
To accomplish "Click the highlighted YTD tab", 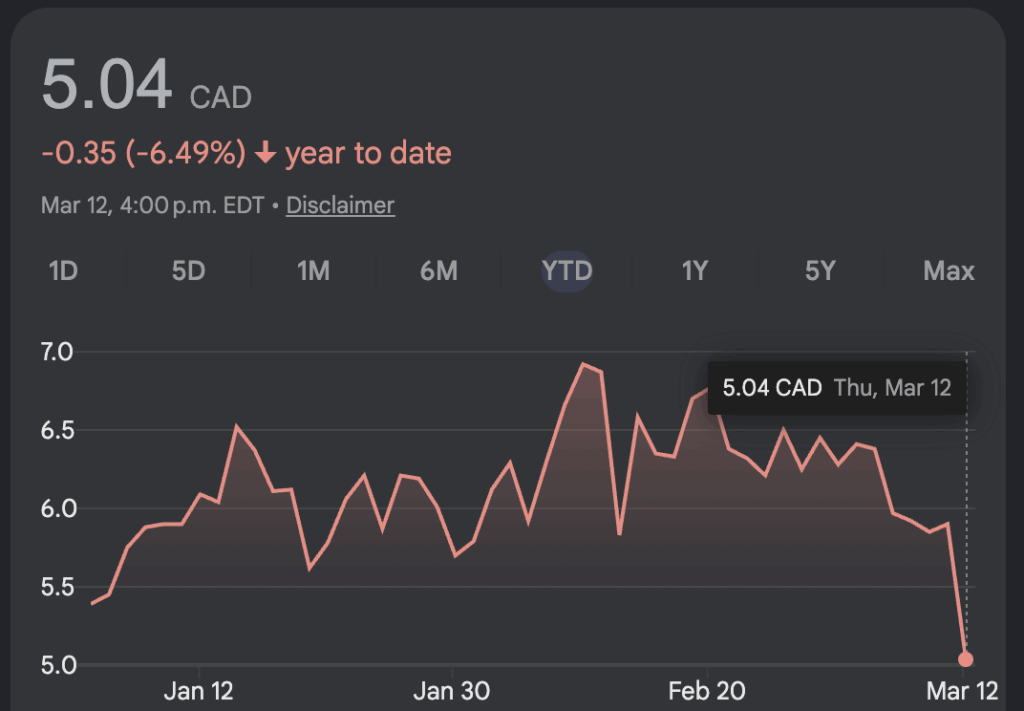I will click(x=567, y=271).
